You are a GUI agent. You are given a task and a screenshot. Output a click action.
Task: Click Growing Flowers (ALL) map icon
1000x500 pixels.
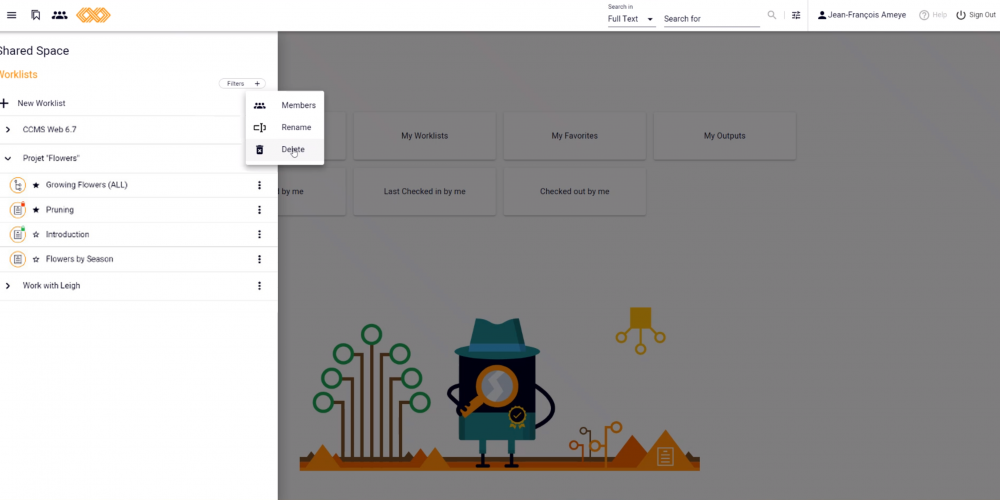(x=18, y=185)
